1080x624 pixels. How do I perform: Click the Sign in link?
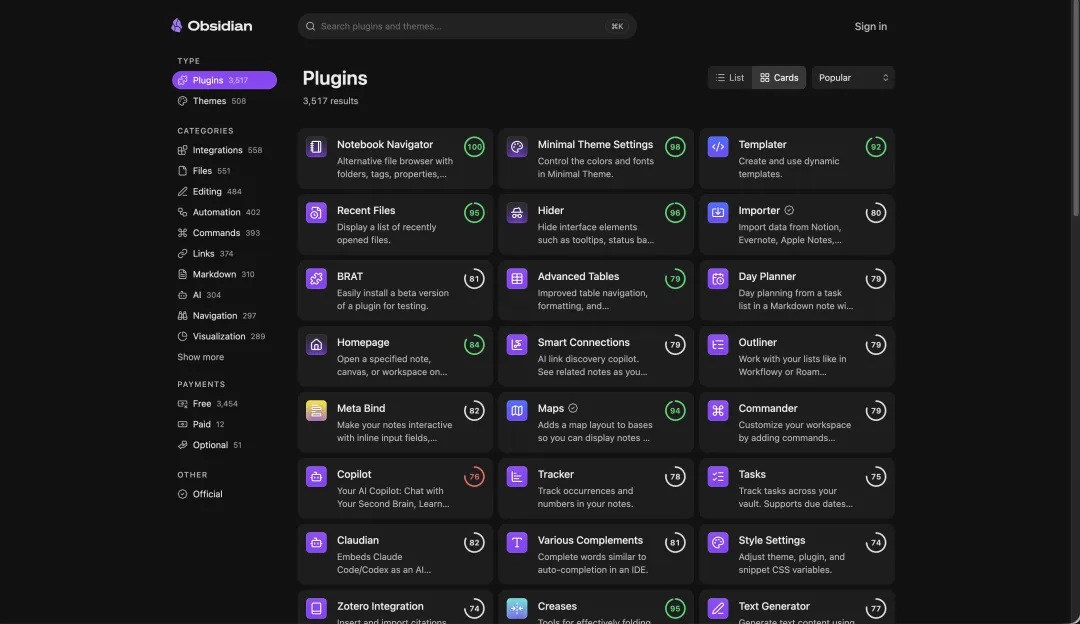(x=871, y=26)
